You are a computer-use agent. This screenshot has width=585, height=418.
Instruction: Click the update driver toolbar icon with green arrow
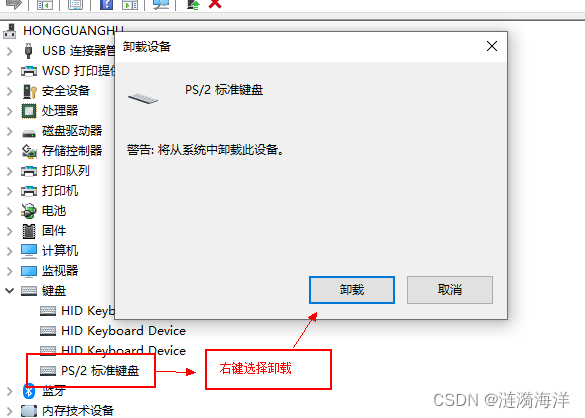click(193, 4)
